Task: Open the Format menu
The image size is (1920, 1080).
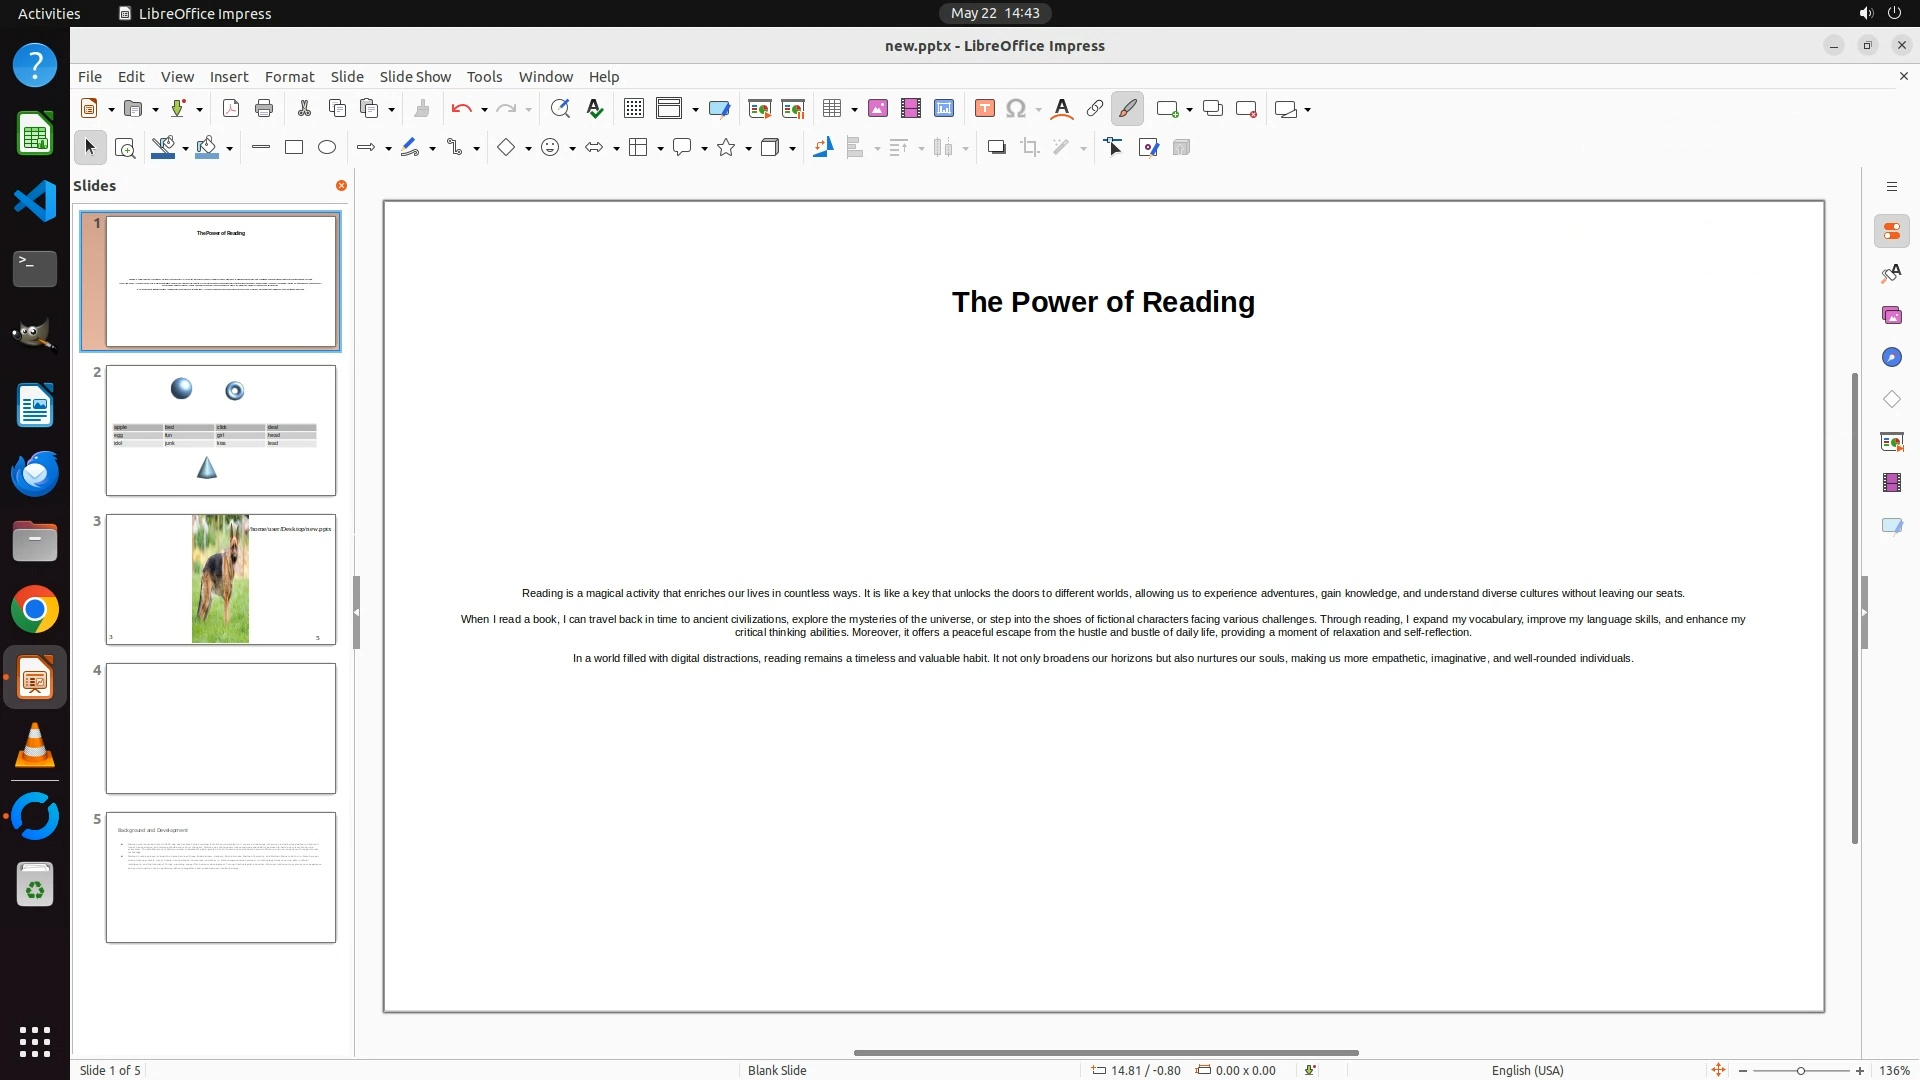Action: click(289, 77)
